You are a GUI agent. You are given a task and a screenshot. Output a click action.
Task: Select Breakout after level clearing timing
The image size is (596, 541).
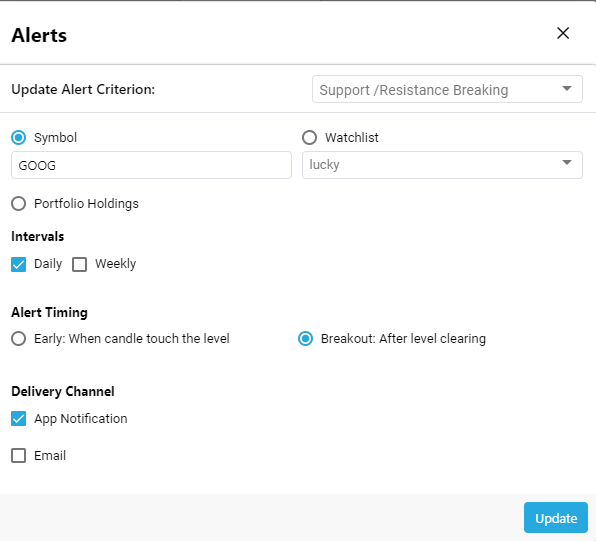tap(306, 338)
